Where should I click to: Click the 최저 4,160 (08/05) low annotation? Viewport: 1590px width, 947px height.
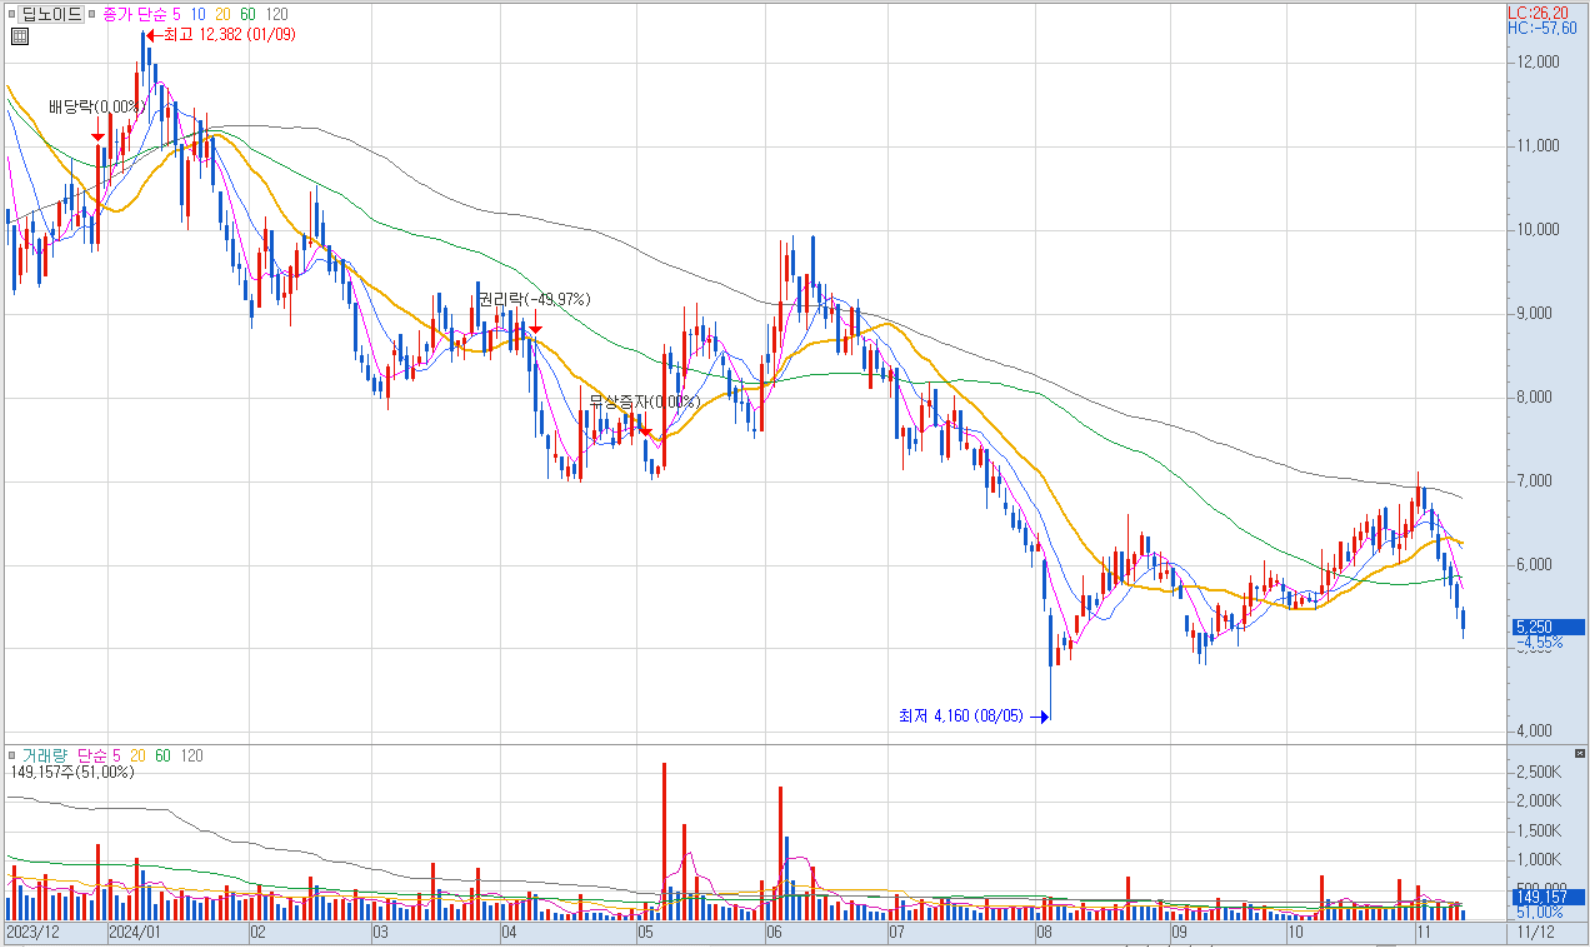[x=961, y=716]
